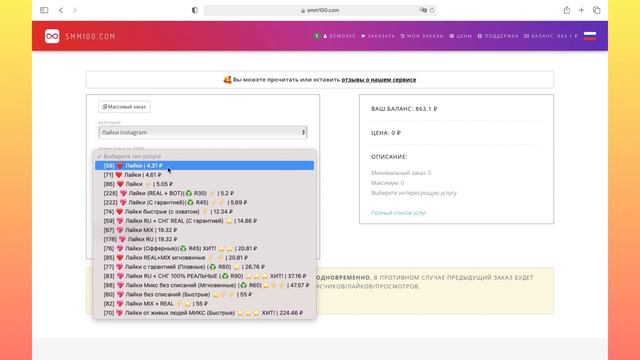Click the ЦЕНА: 0 ₽ text
Screen dimensions: 640x360
click(x=386, y=133)
